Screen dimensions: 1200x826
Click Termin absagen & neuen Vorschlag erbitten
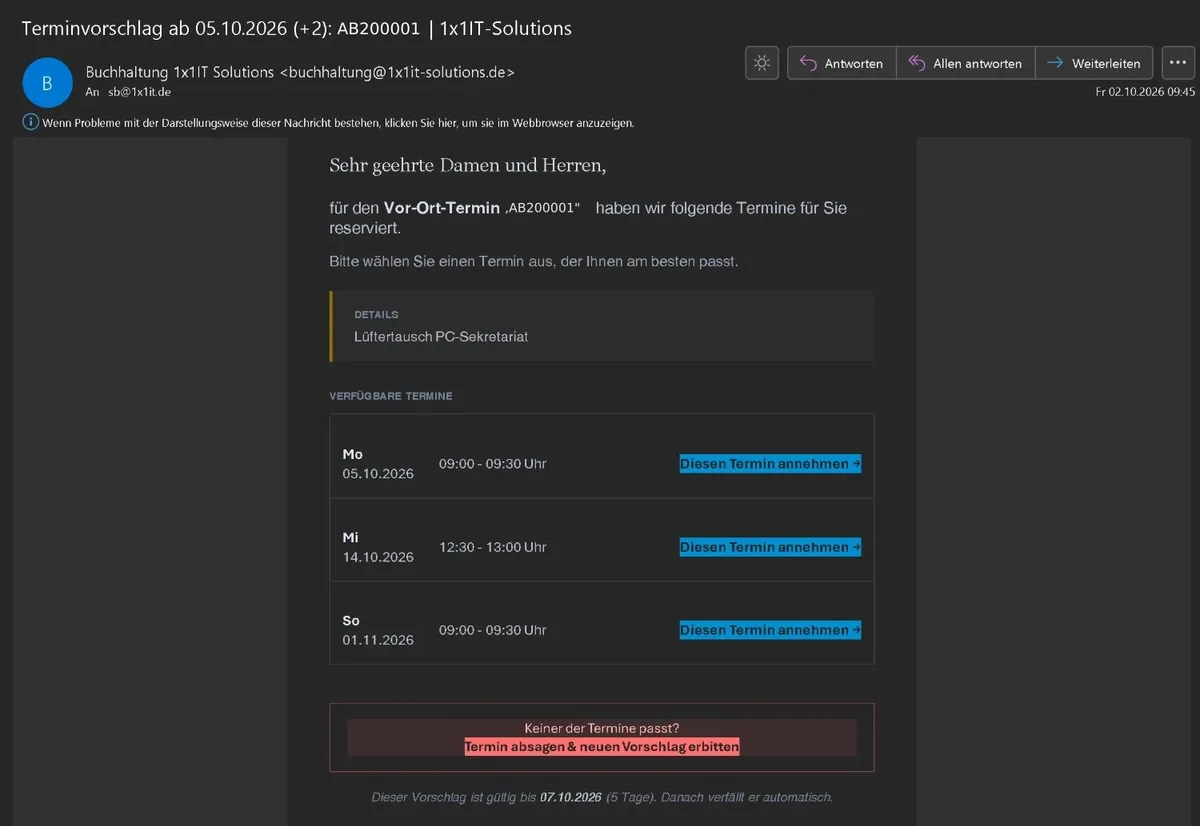[602, 747]
